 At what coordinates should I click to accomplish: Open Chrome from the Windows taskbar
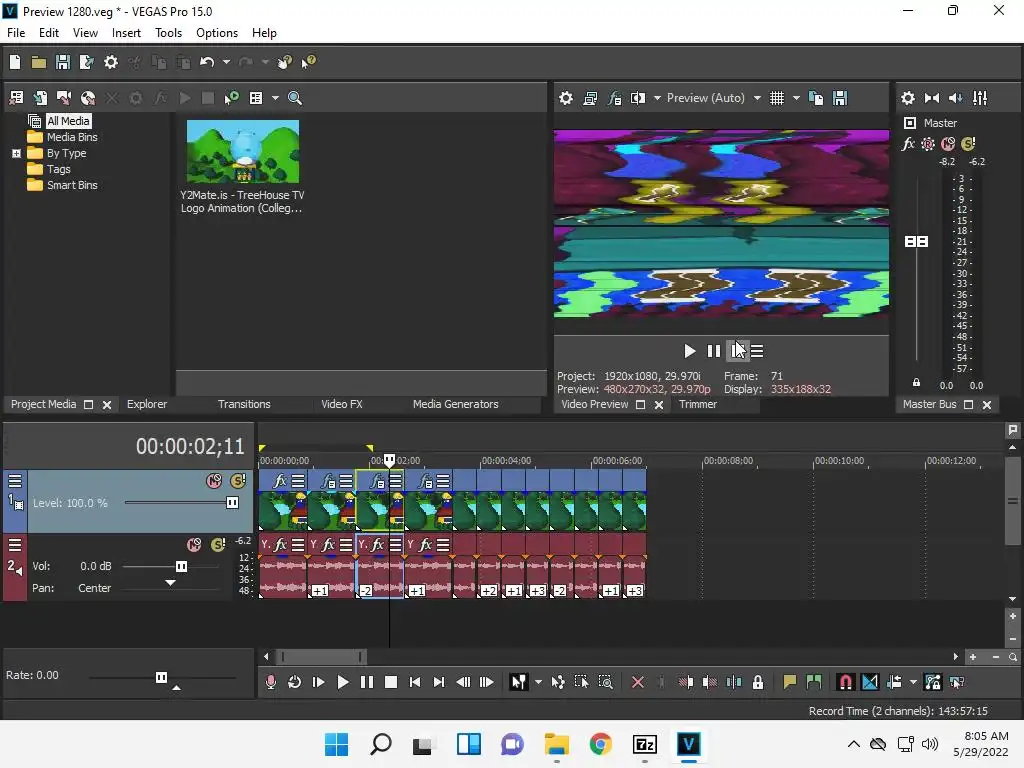tap(600, 744)
